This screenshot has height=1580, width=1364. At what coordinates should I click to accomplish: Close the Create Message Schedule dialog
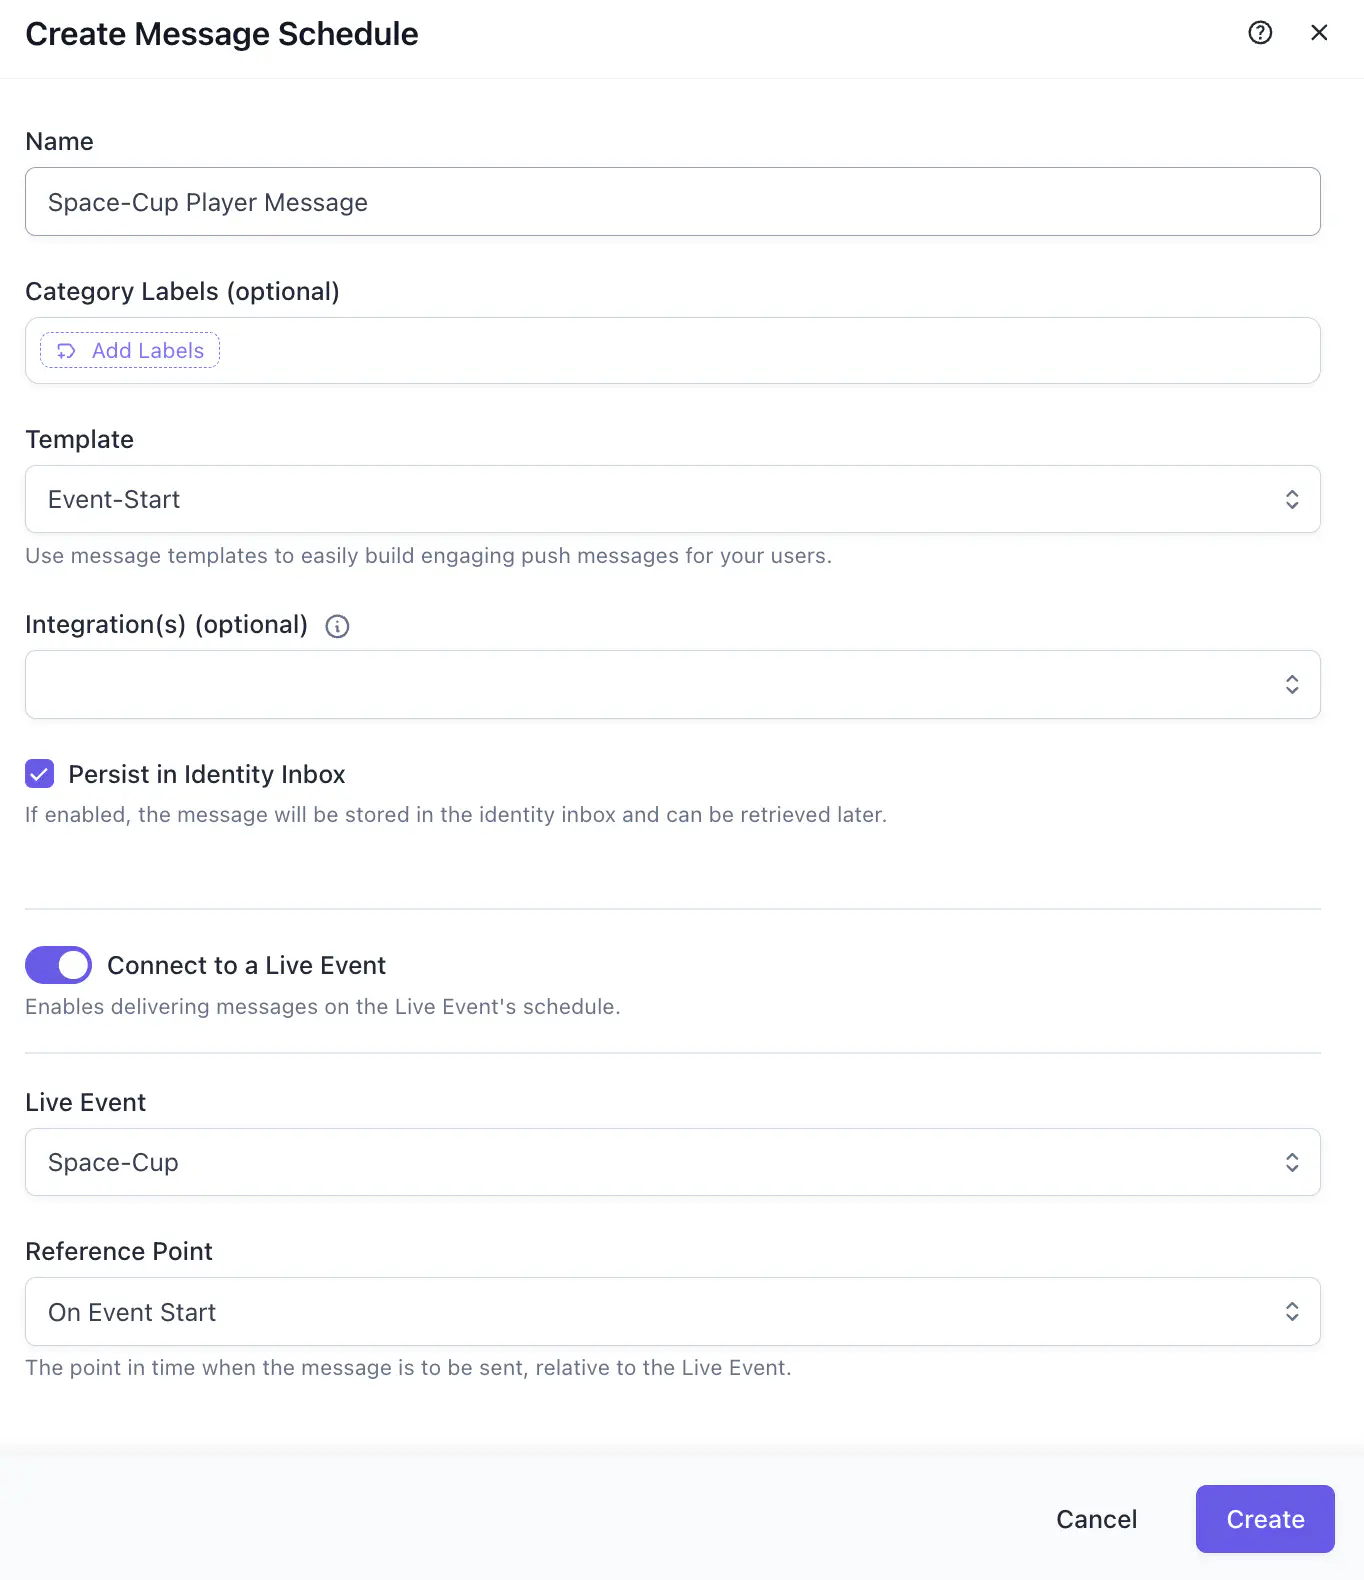point(1319,33)
